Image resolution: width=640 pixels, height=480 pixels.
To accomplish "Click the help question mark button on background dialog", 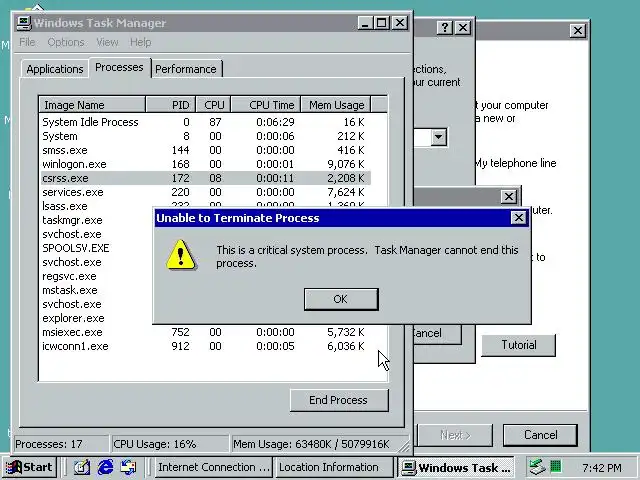I will 444,28.
